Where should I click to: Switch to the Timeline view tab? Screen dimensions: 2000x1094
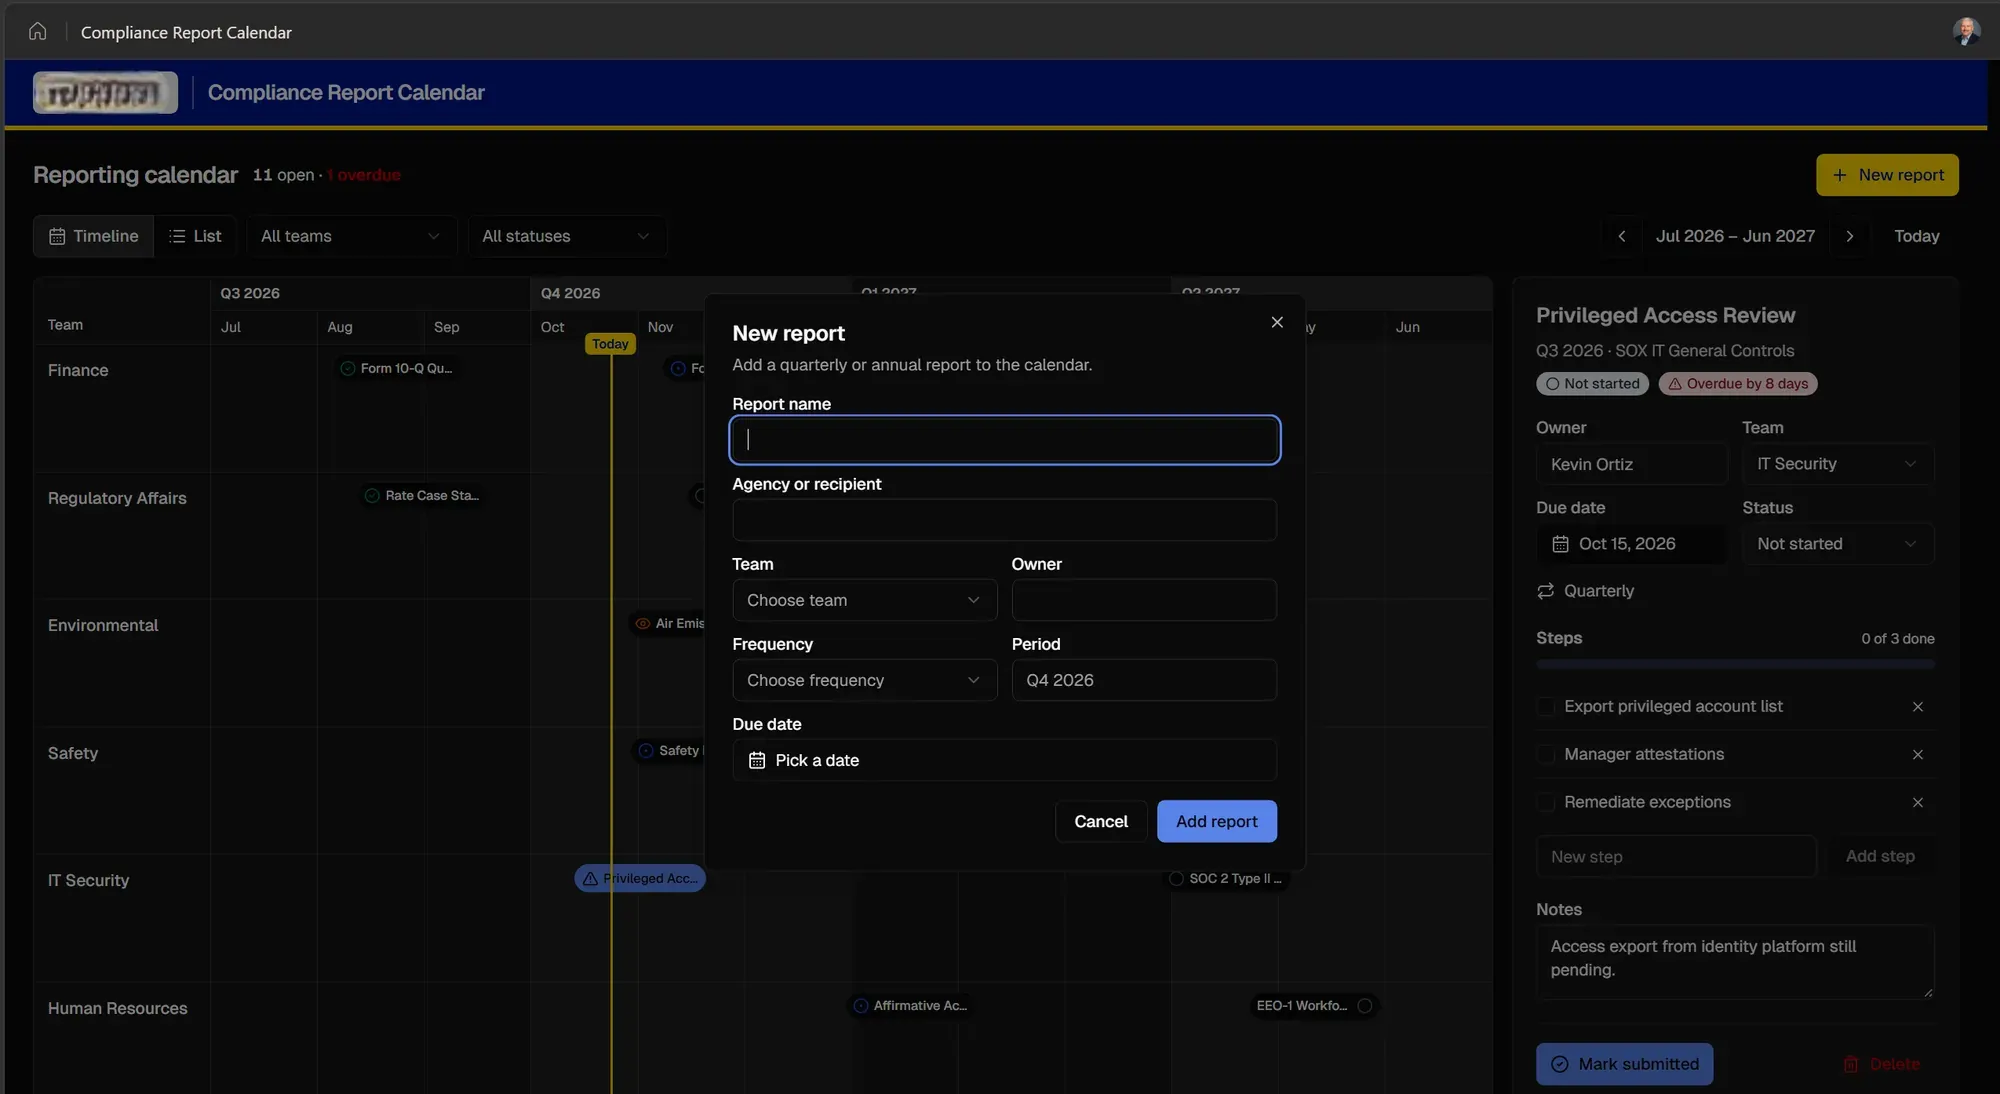(94, 236)
